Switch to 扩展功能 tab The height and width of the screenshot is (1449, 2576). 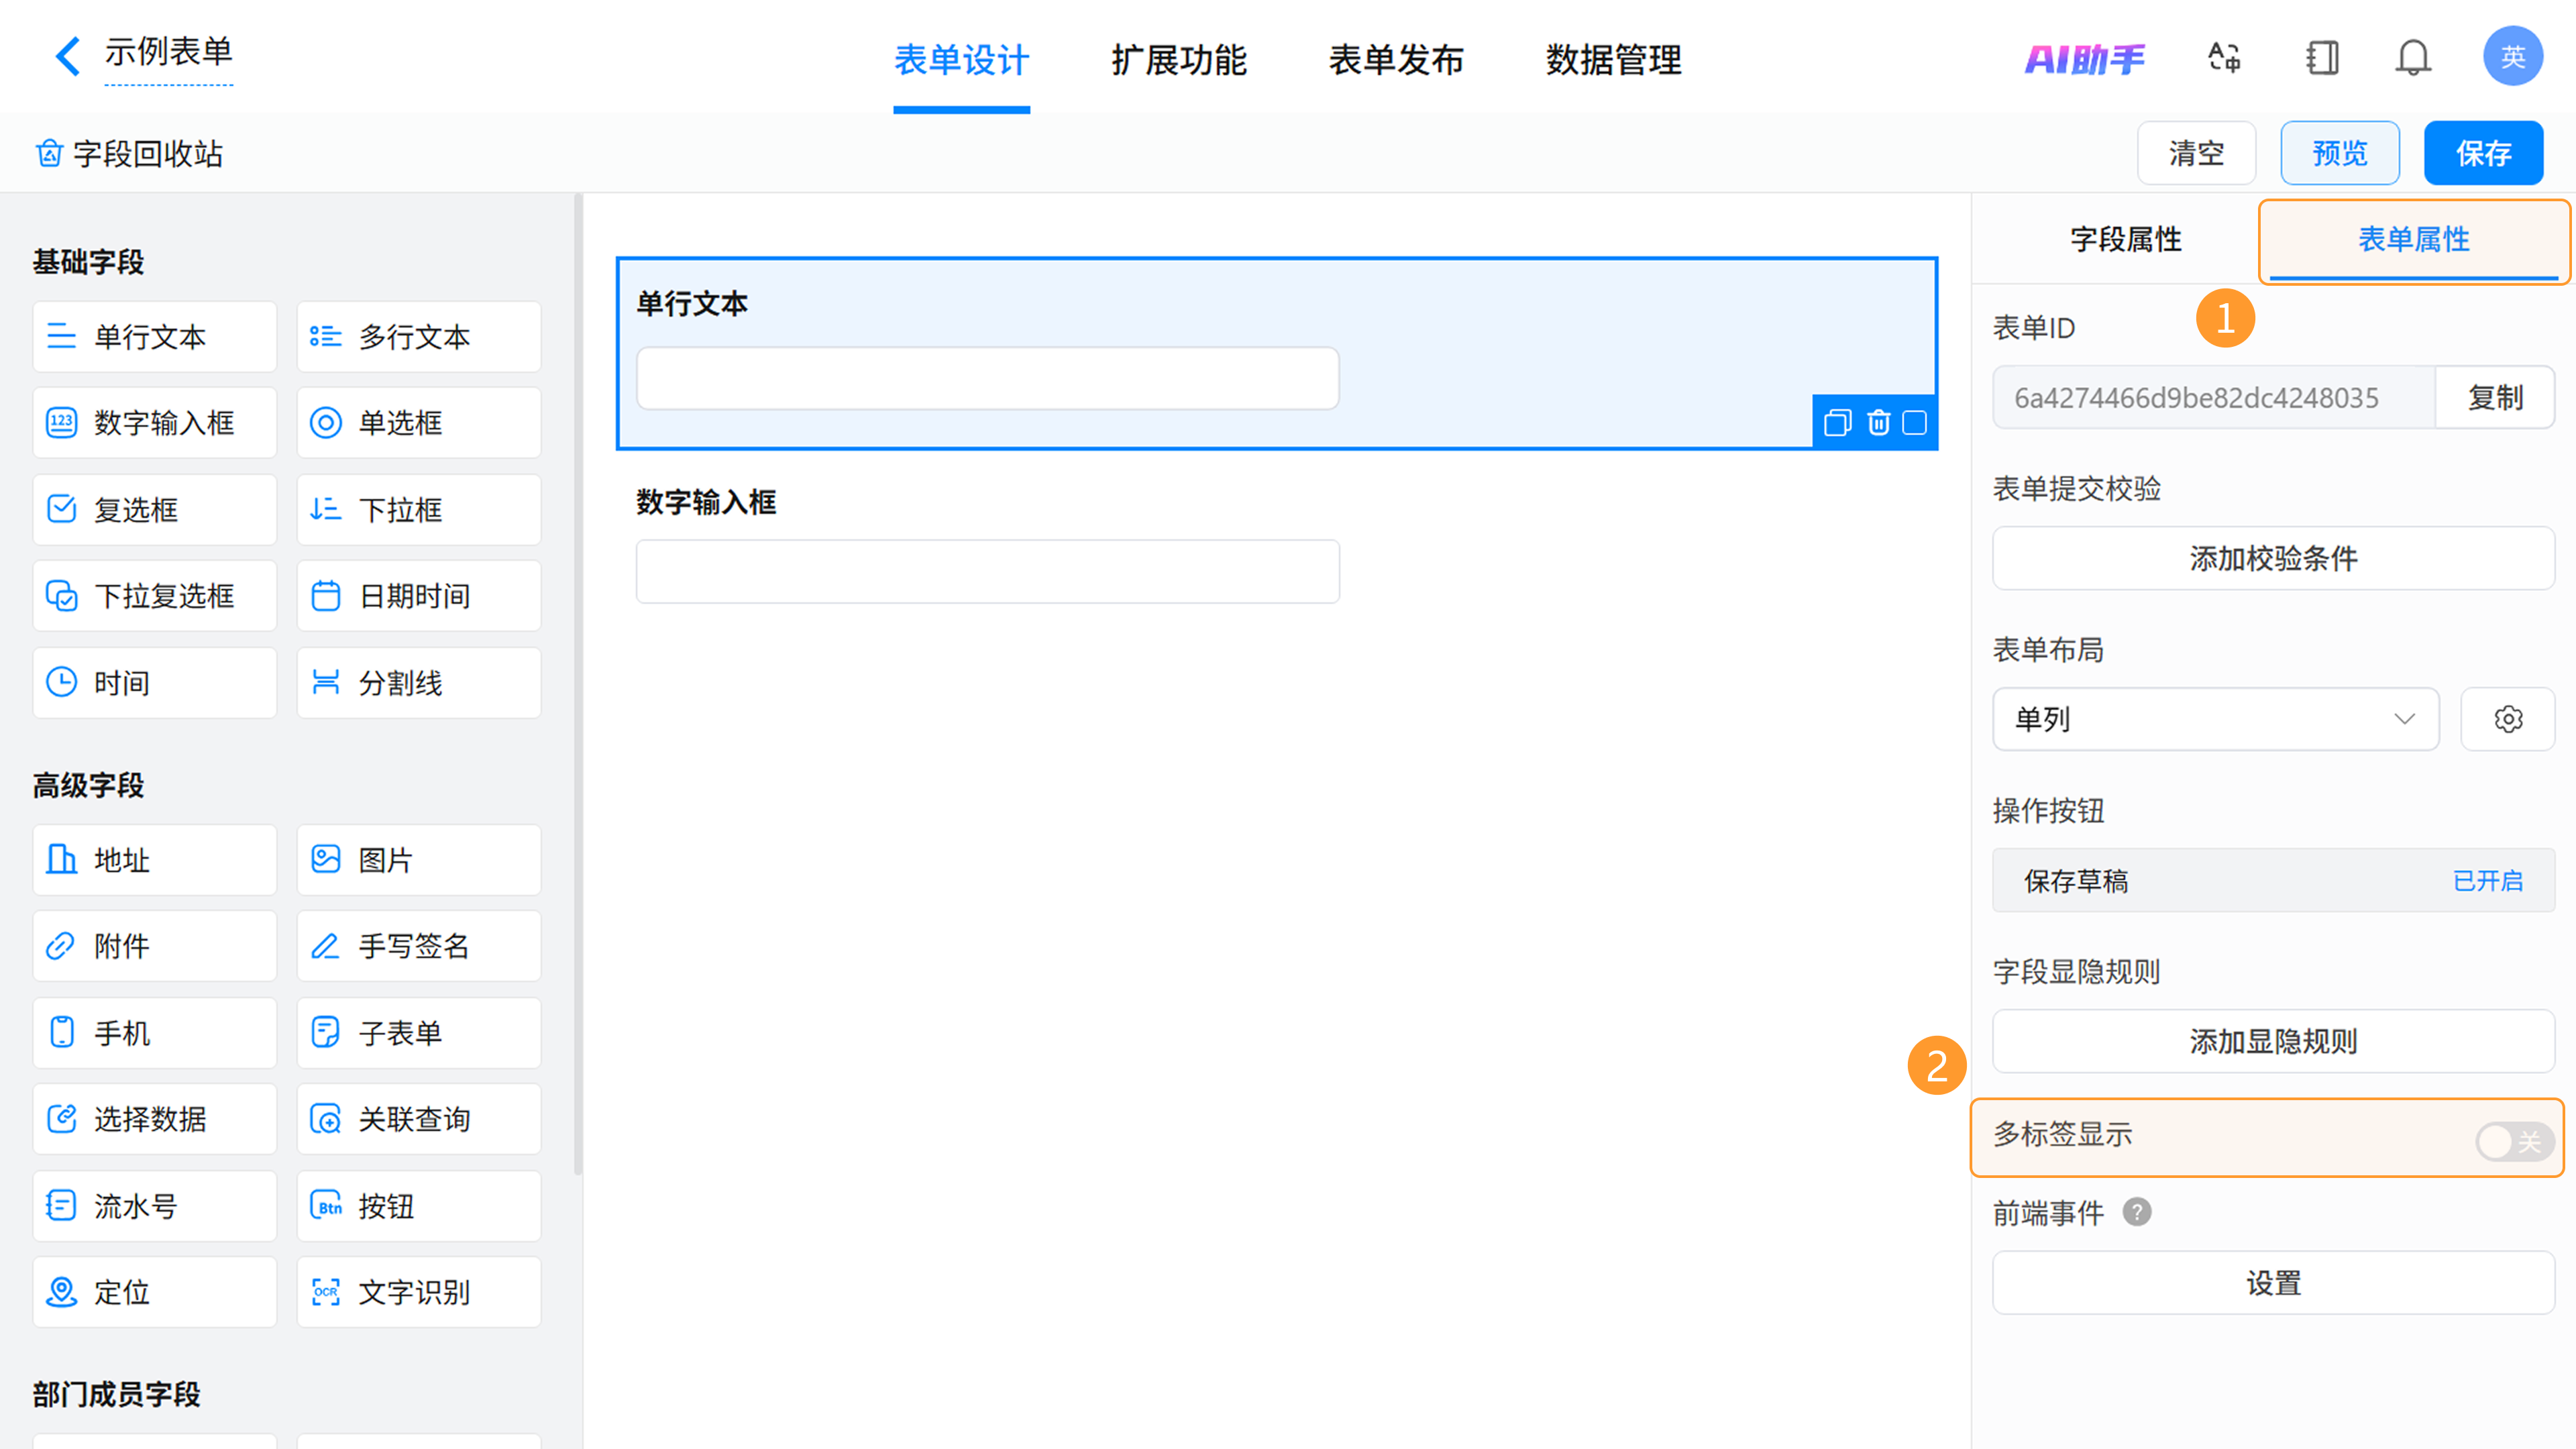click(x=1179, y=60)
